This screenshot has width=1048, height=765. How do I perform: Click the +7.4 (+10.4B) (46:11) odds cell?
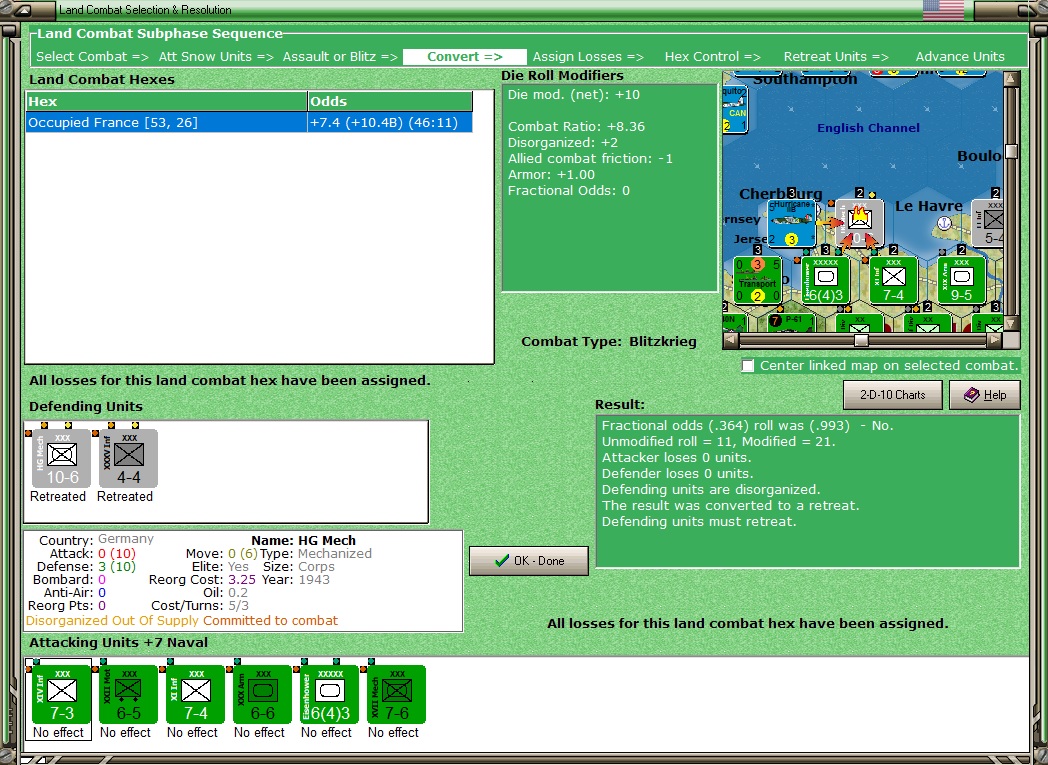tap(390, 122)
